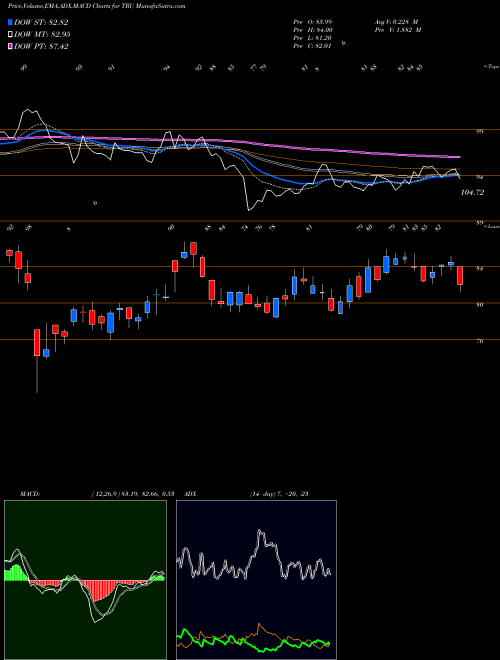
Task: Click the MACD: panel heading
Action: point(29,494)
